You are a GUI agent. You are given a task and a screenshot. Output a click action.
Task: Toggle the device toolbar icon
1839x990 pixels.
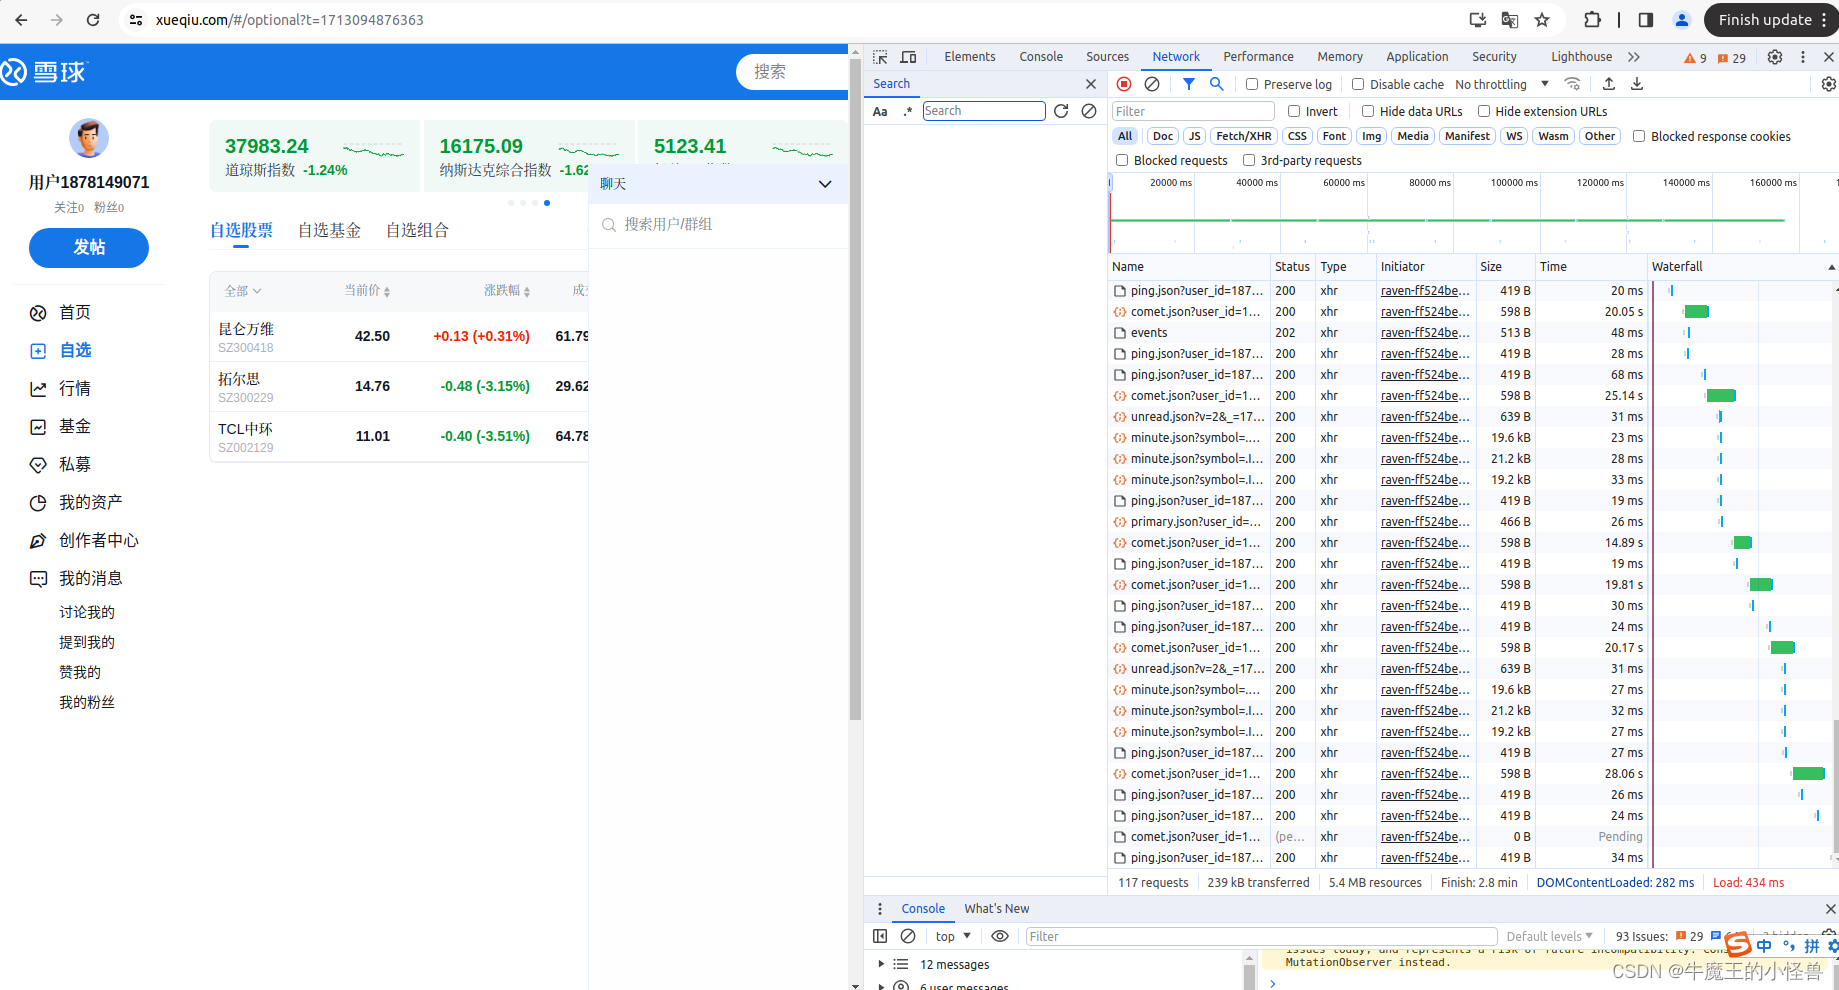click(x=908, y=57)
